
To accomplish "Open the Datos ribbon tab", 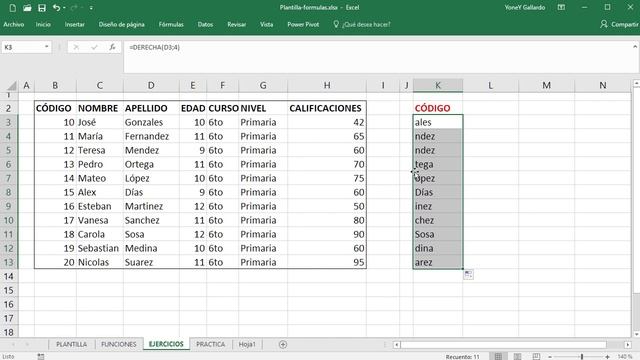I will [x=205, y=24].
